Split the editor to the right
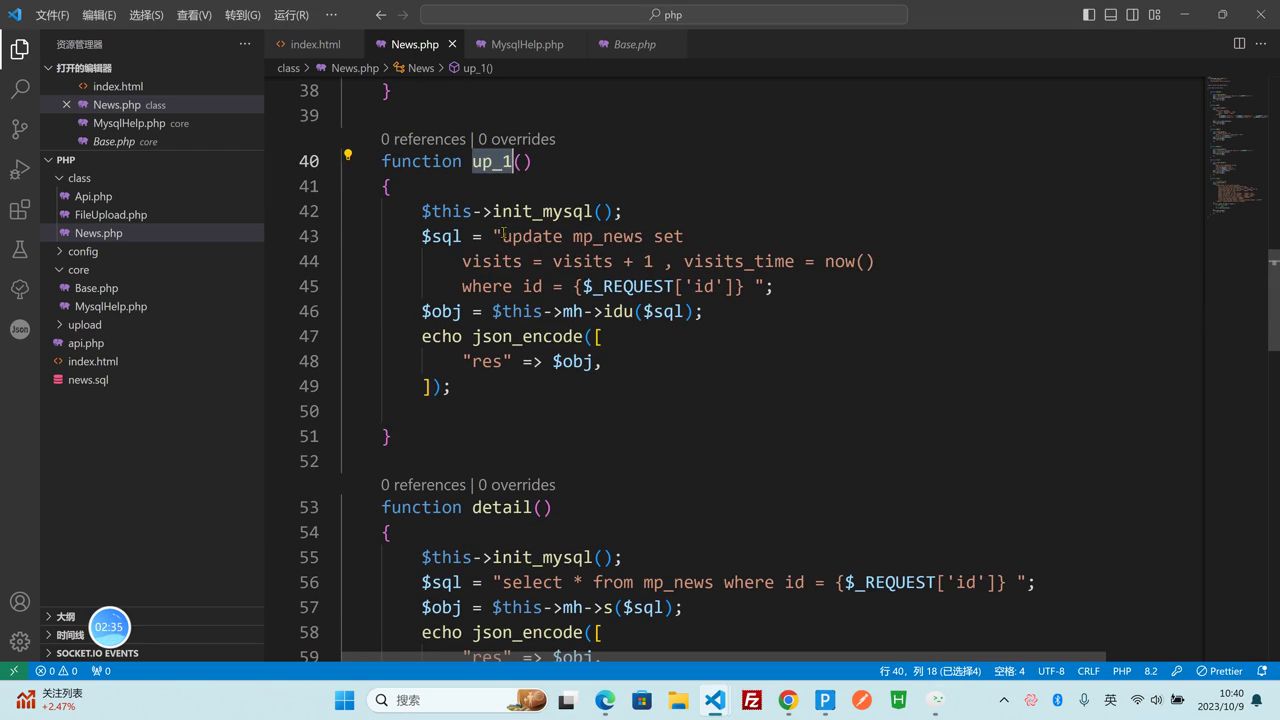The width and height of the screenshot is (1280, 720). [x=1239, y=44]
